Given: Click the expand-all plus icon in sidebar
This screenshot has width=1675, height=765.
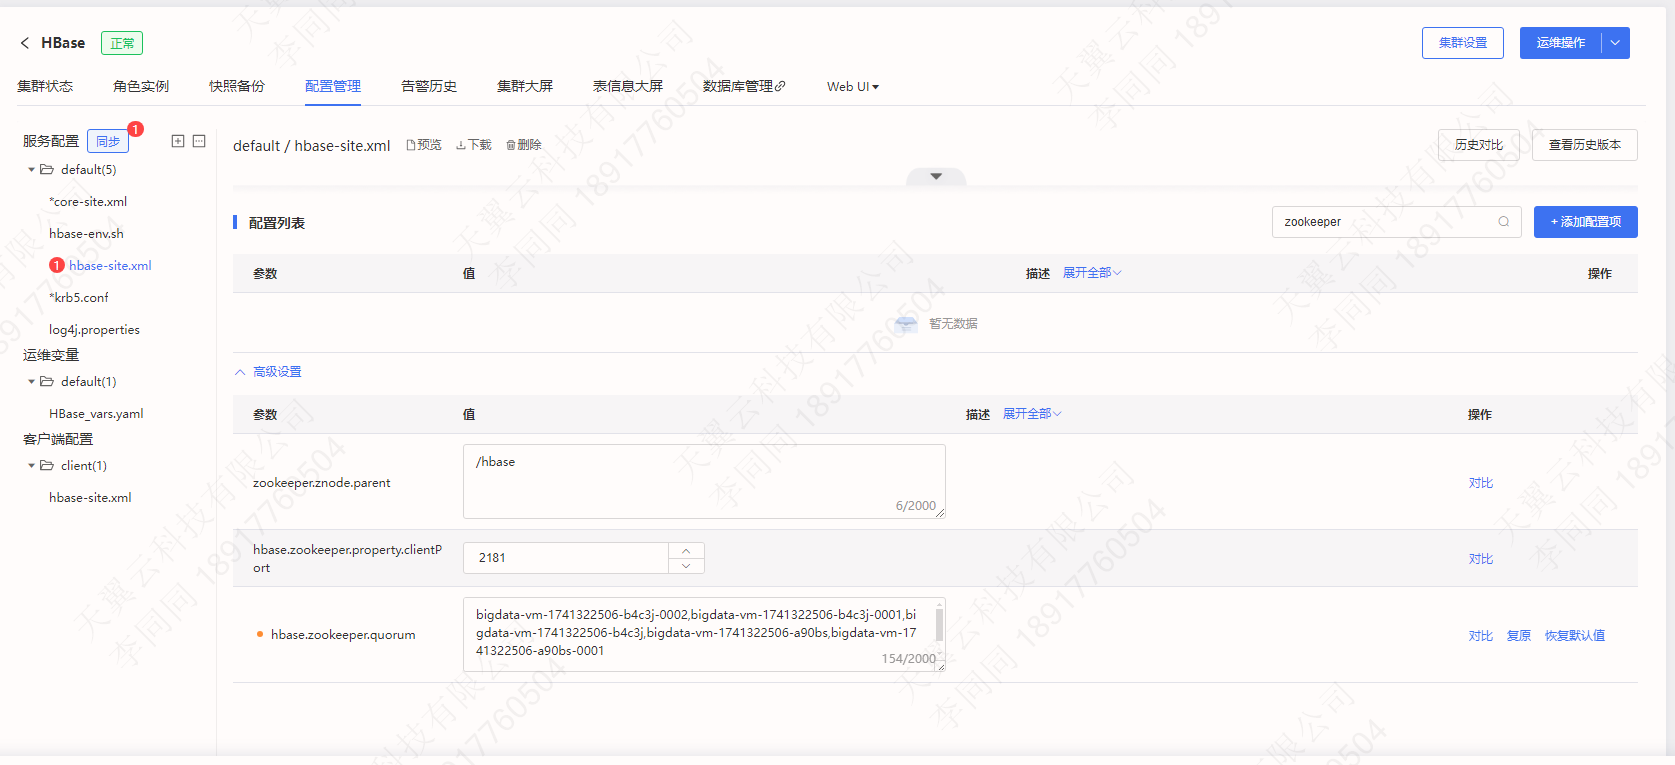Looking at the screenshot, I should click(178, 141).
